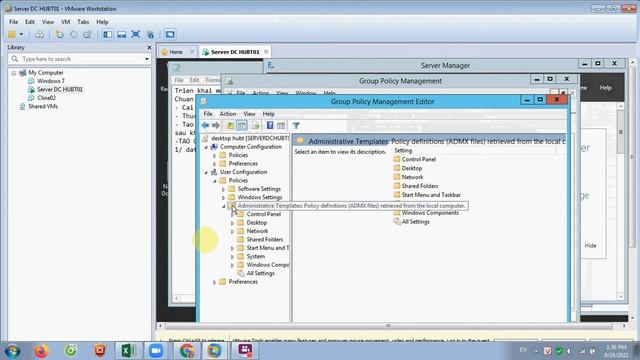Screen dimensions: 640x360
Task: Toggle the Show library sidebar icon
Action: [x=107, y=35]
